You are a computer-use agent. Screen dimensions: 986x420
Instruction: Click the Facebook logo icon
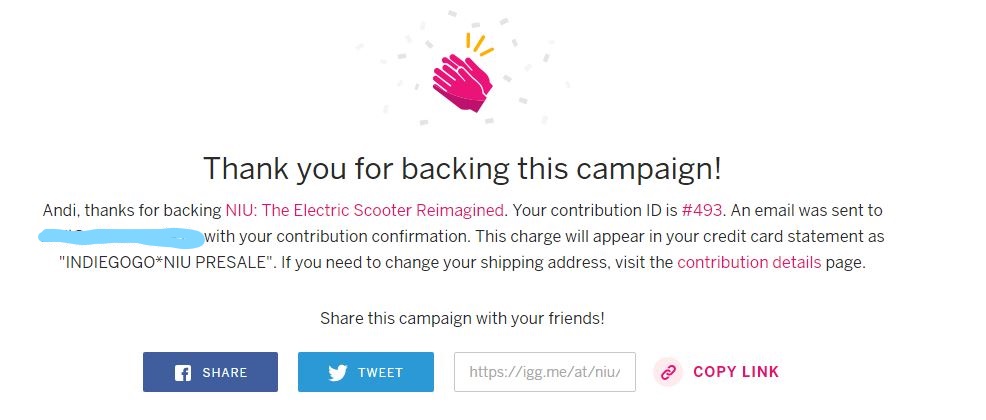click(x=183, y=373)
